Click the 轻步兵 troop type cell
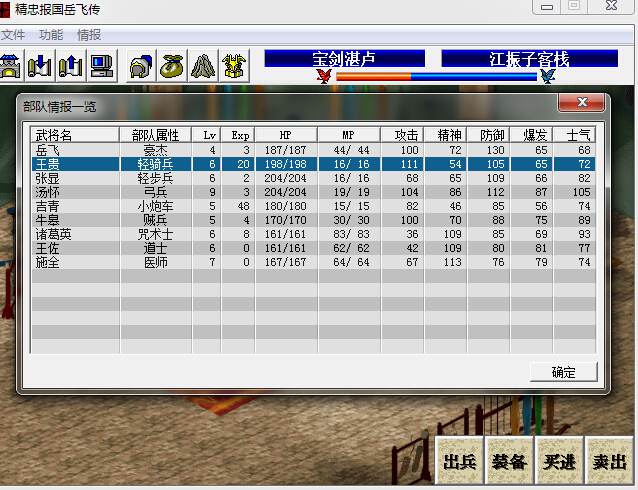This screenshot has width=638, height=490. [x=155, y=178]
